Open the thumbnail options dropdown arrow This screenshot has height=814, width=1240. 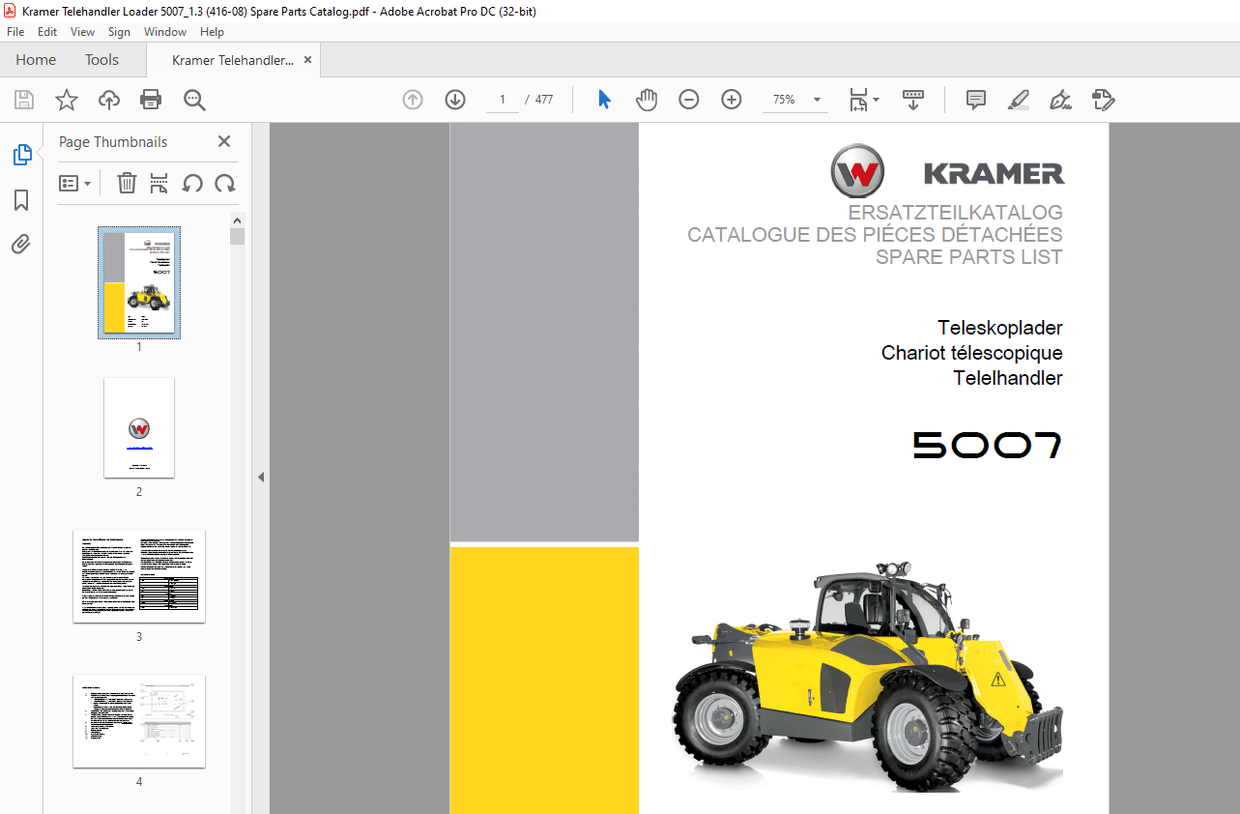pos(86,183)
